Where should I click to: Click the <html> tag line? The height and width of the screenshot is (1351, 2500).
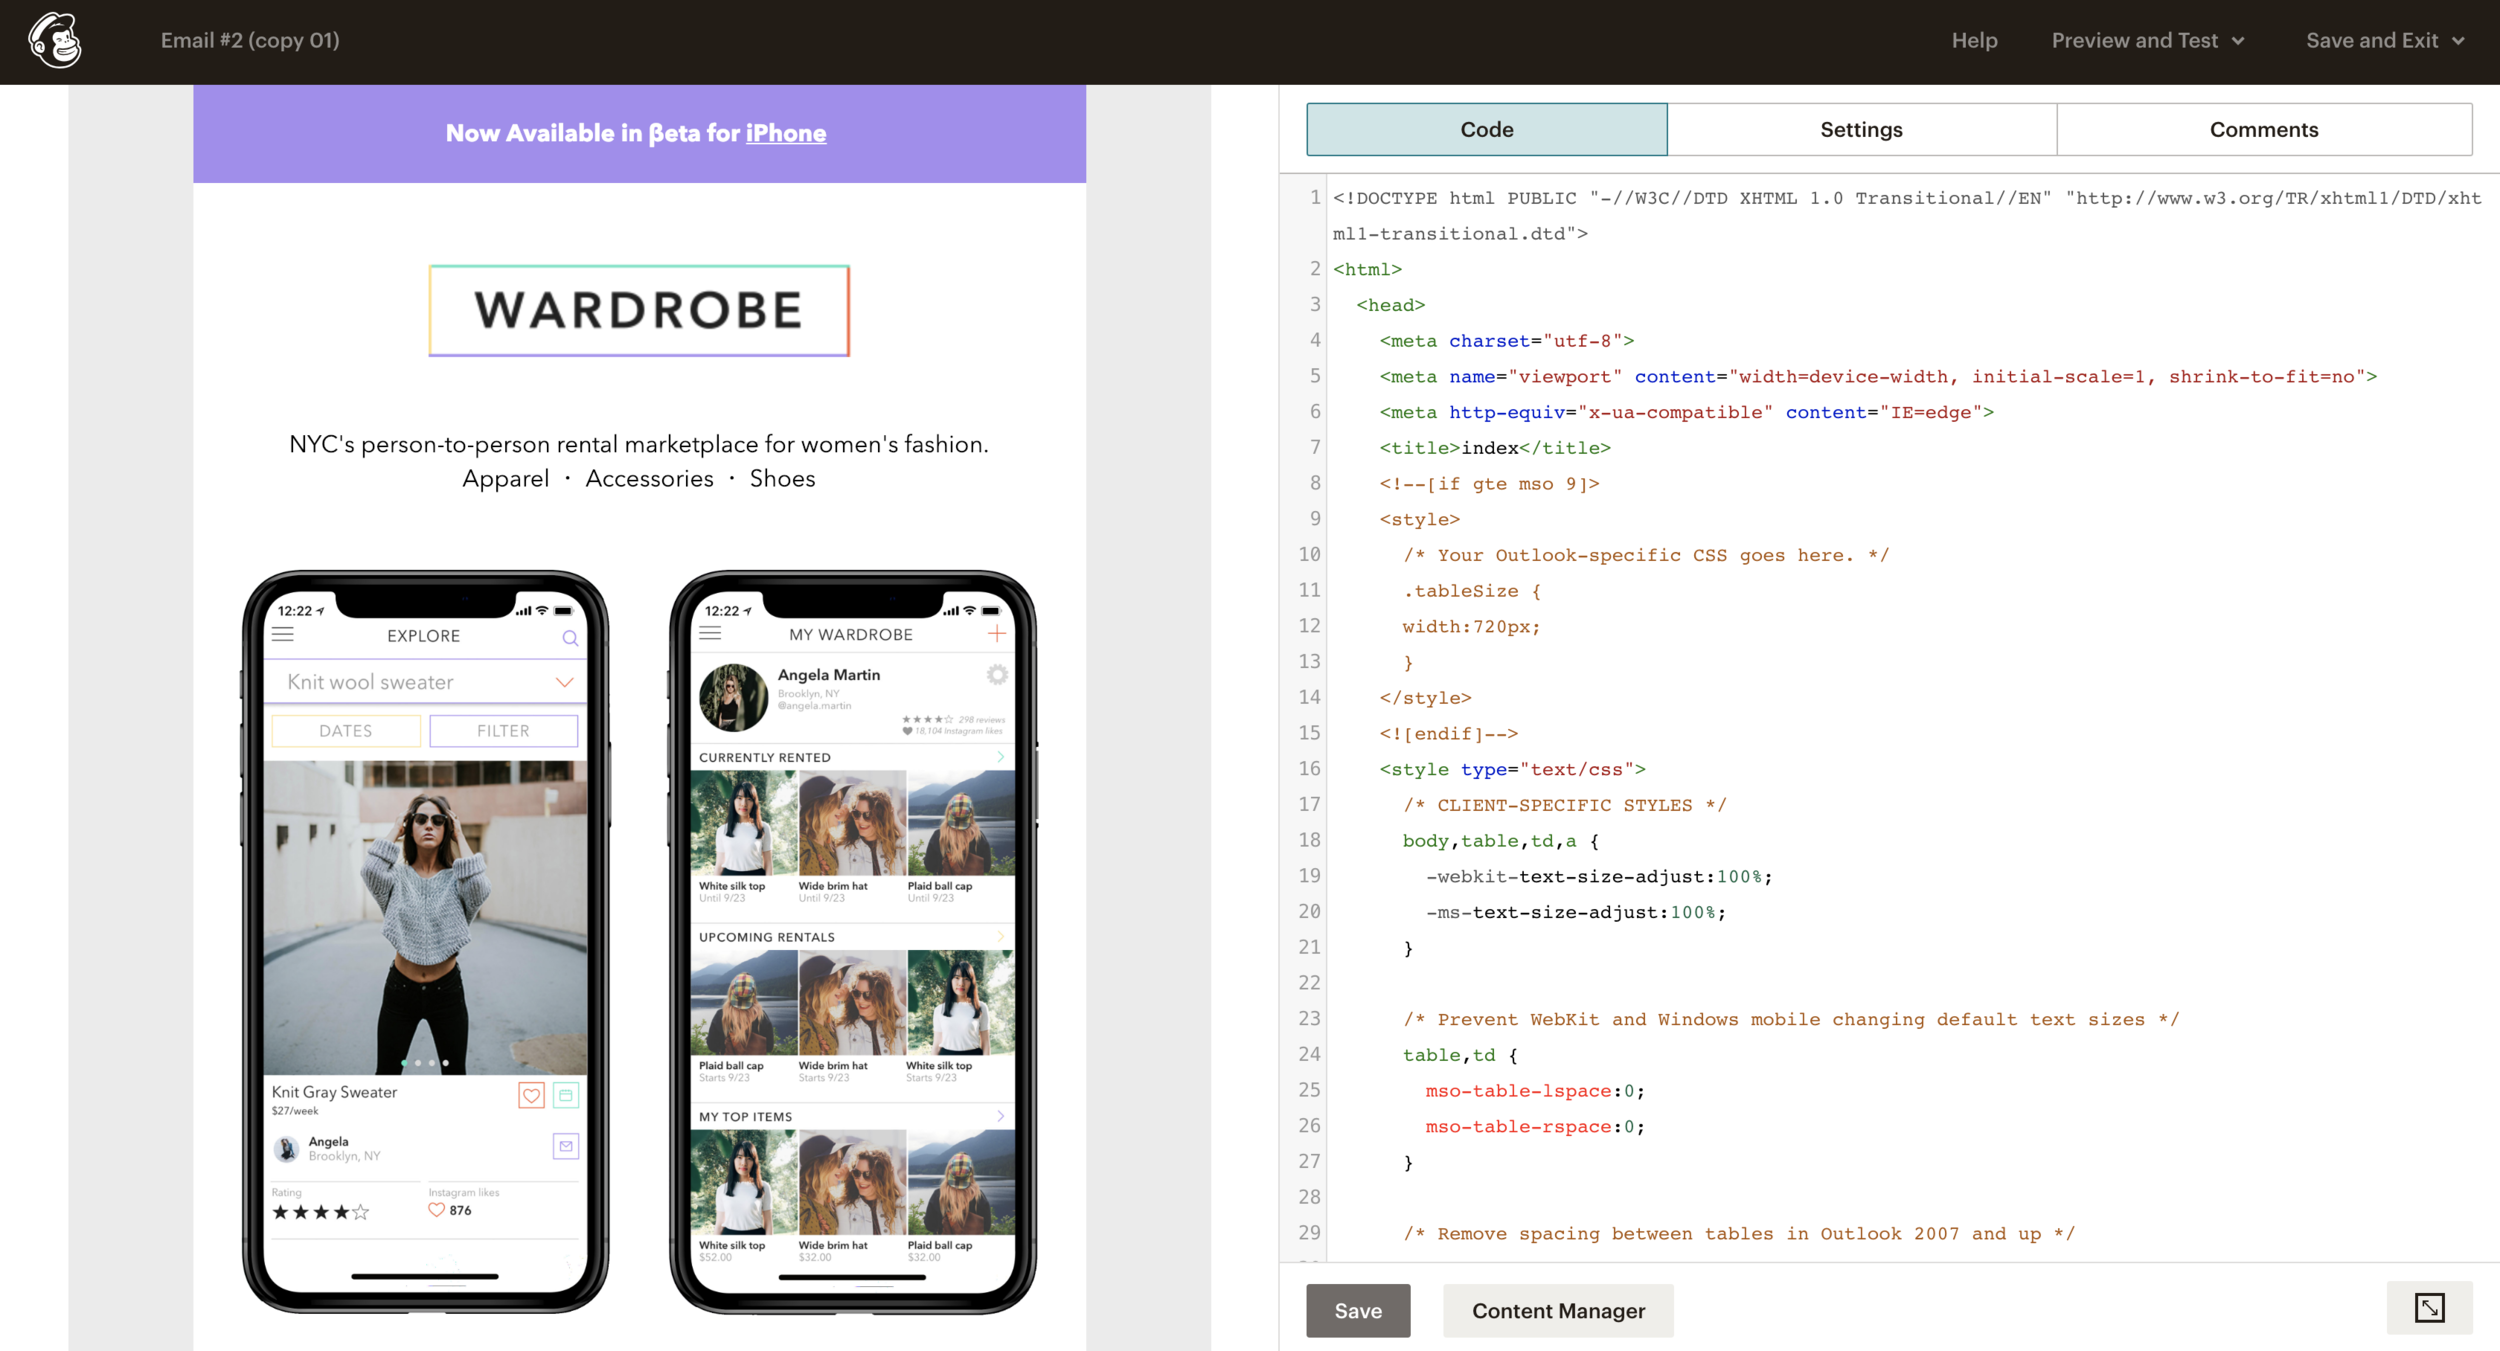(x=1368, y=269)
